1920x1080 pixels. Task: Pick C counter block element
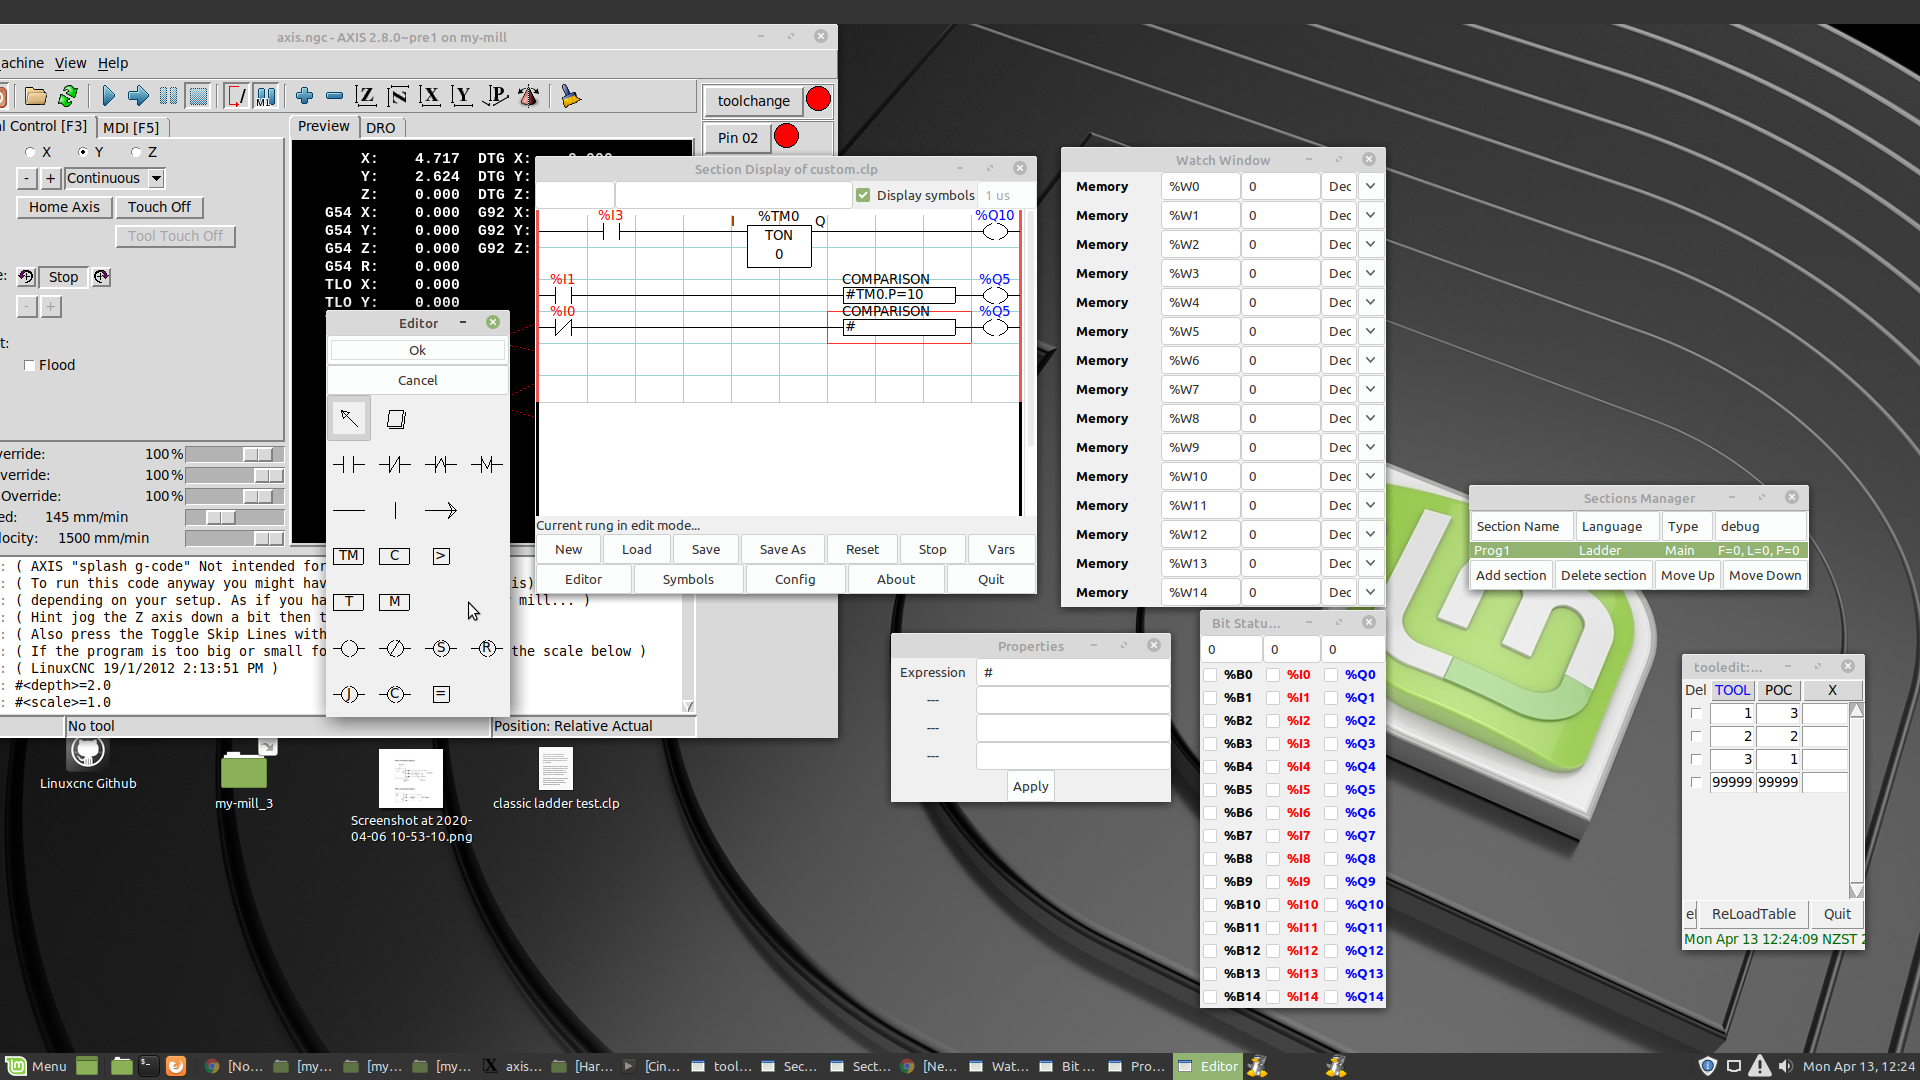[395, 556]
